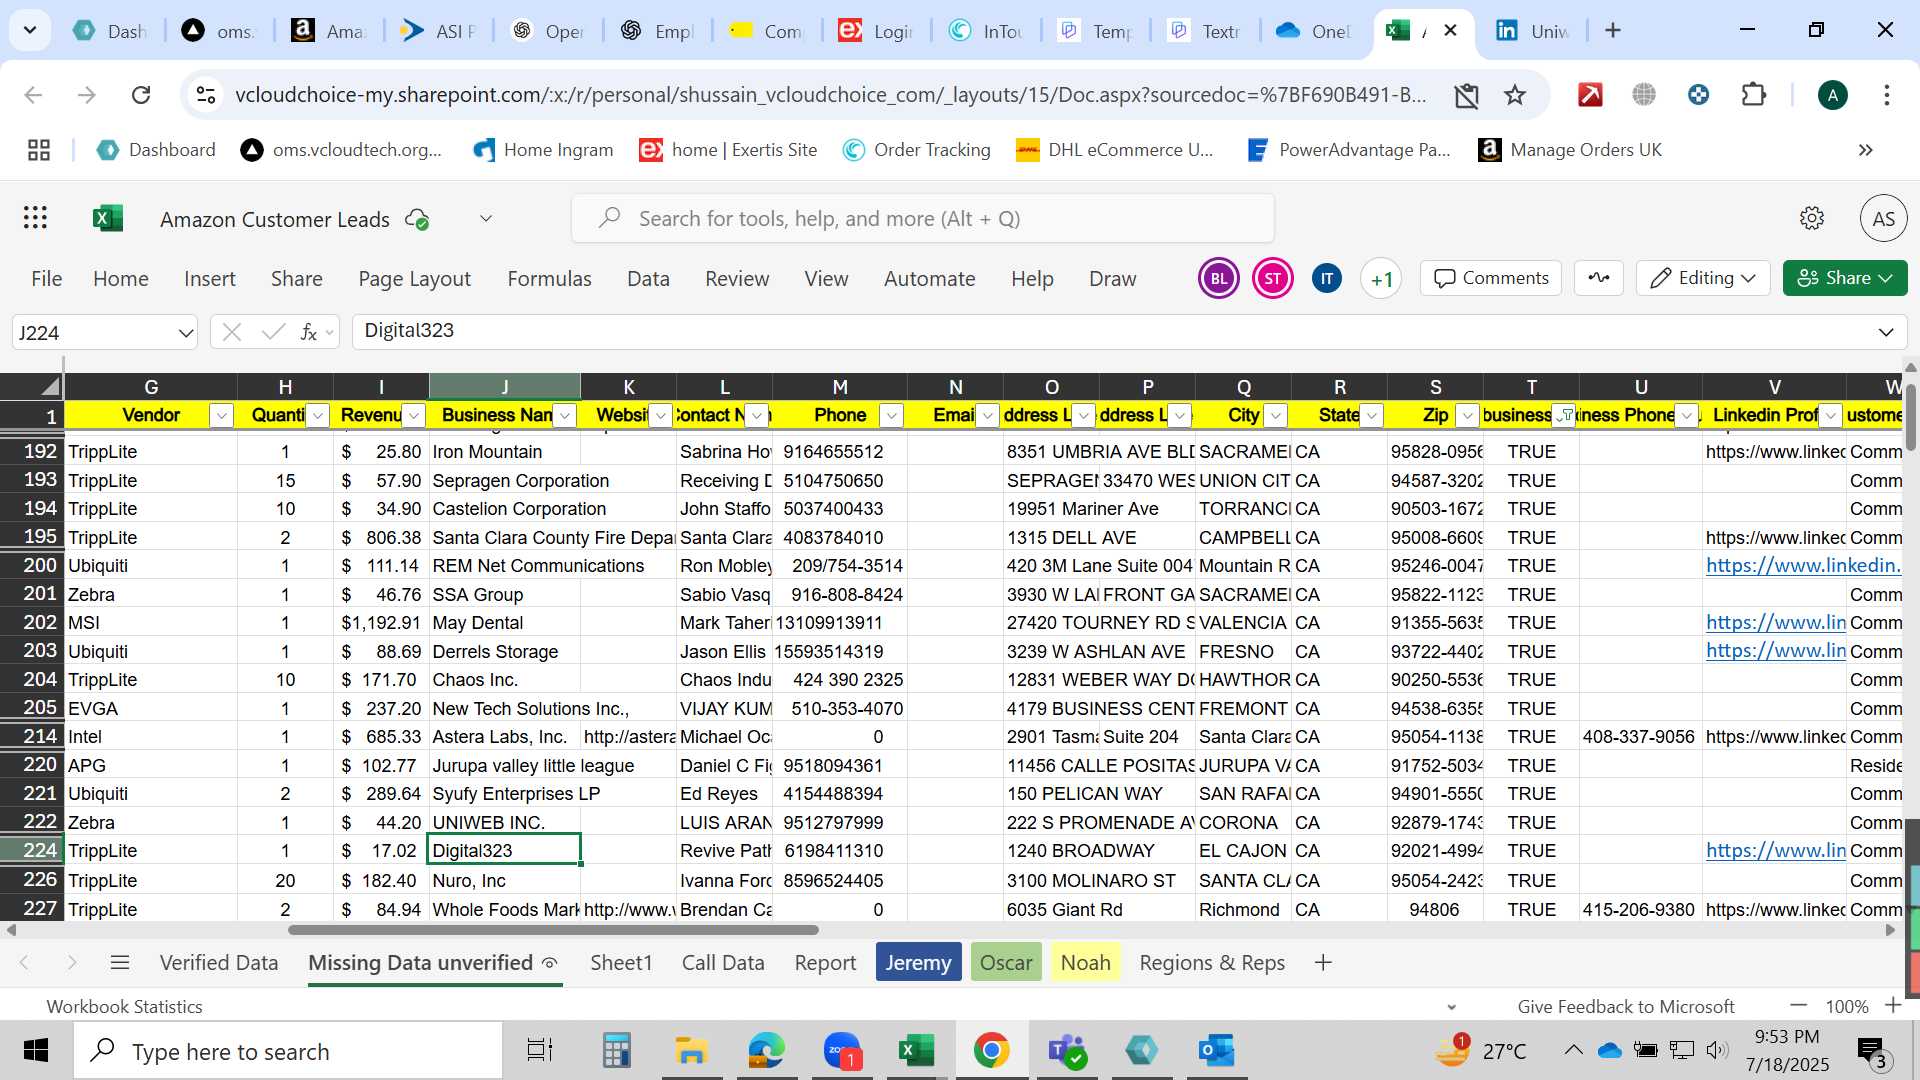Open Microsoft Teams from taskbar
Screen dimensions: 1920x1080
[x=1067, y=1051]
